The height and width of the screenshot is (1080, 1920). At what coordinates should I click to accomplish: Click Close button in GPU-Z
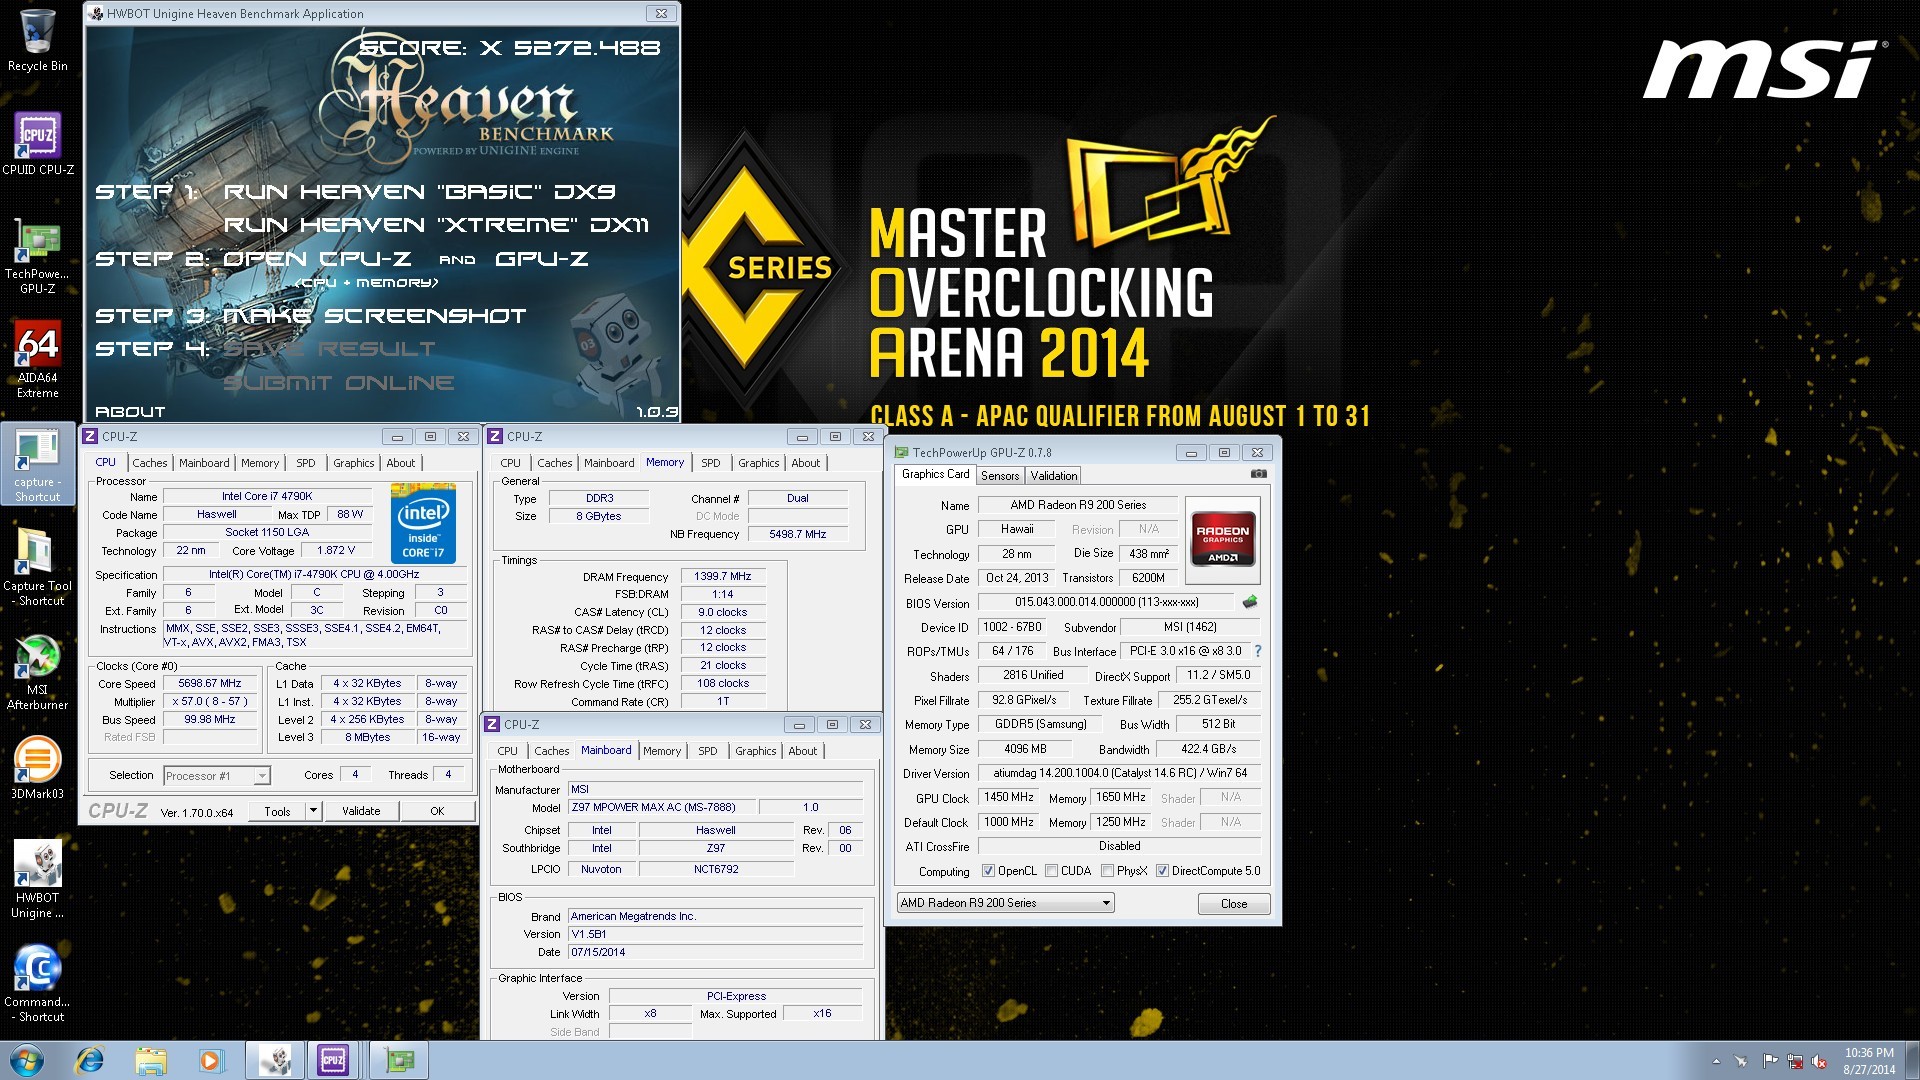point(1234,904)
